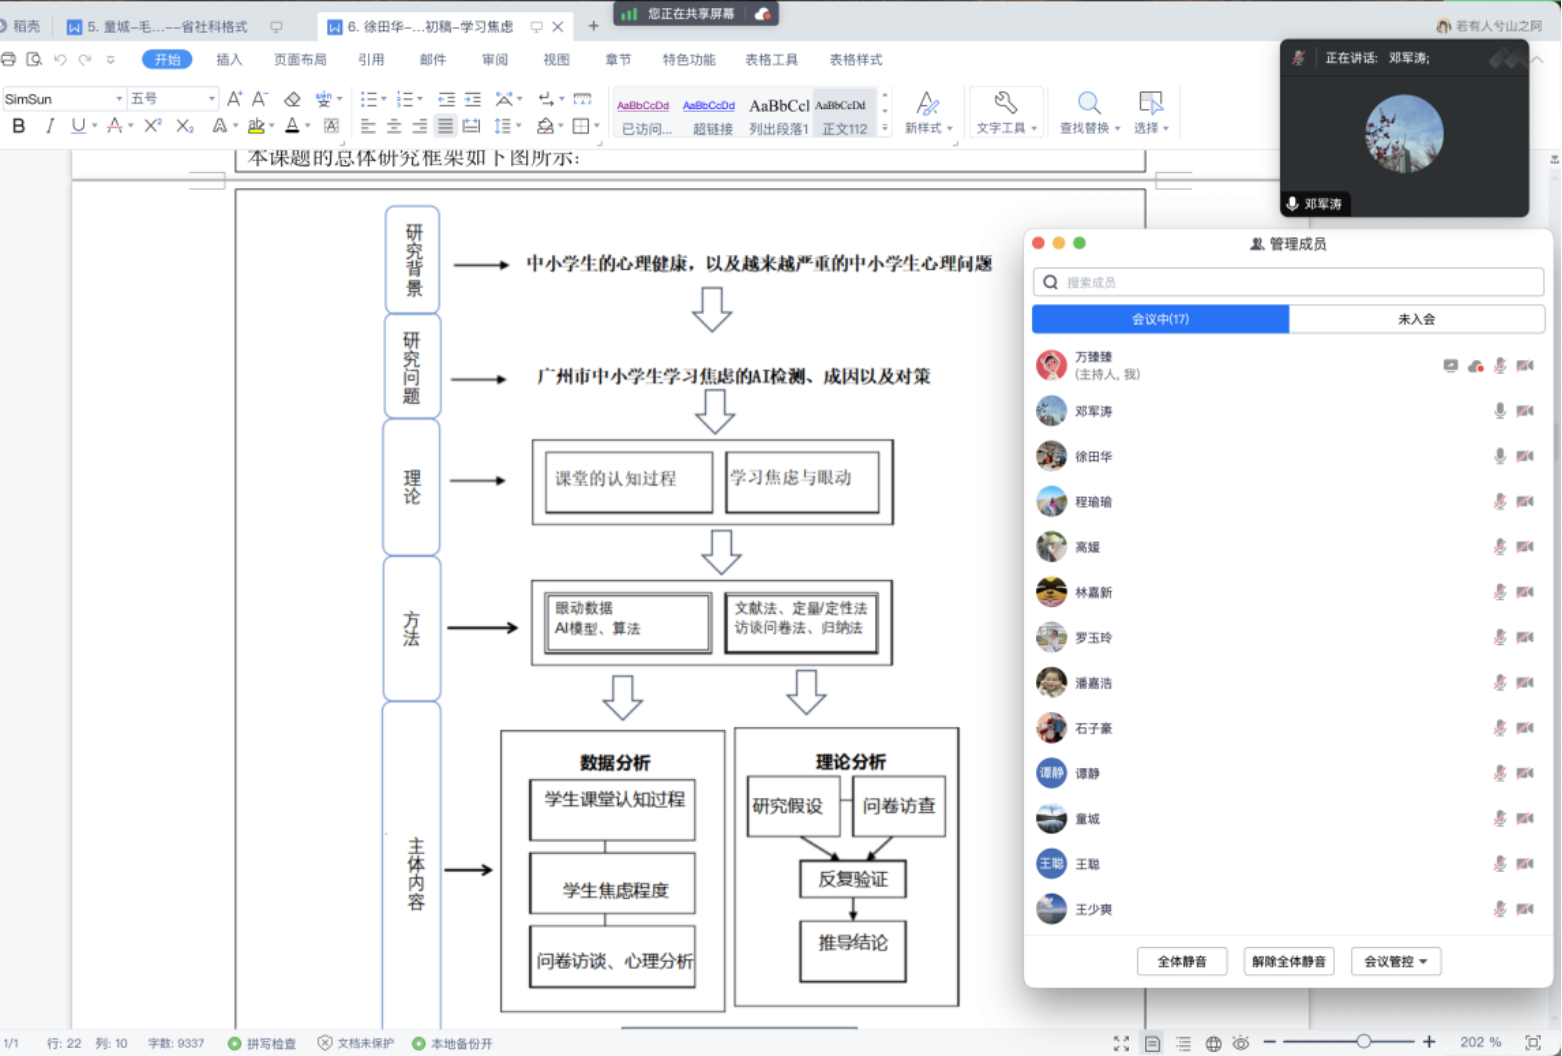
Task: Click the Bold formatting icon
Action: tap(18, 126)
